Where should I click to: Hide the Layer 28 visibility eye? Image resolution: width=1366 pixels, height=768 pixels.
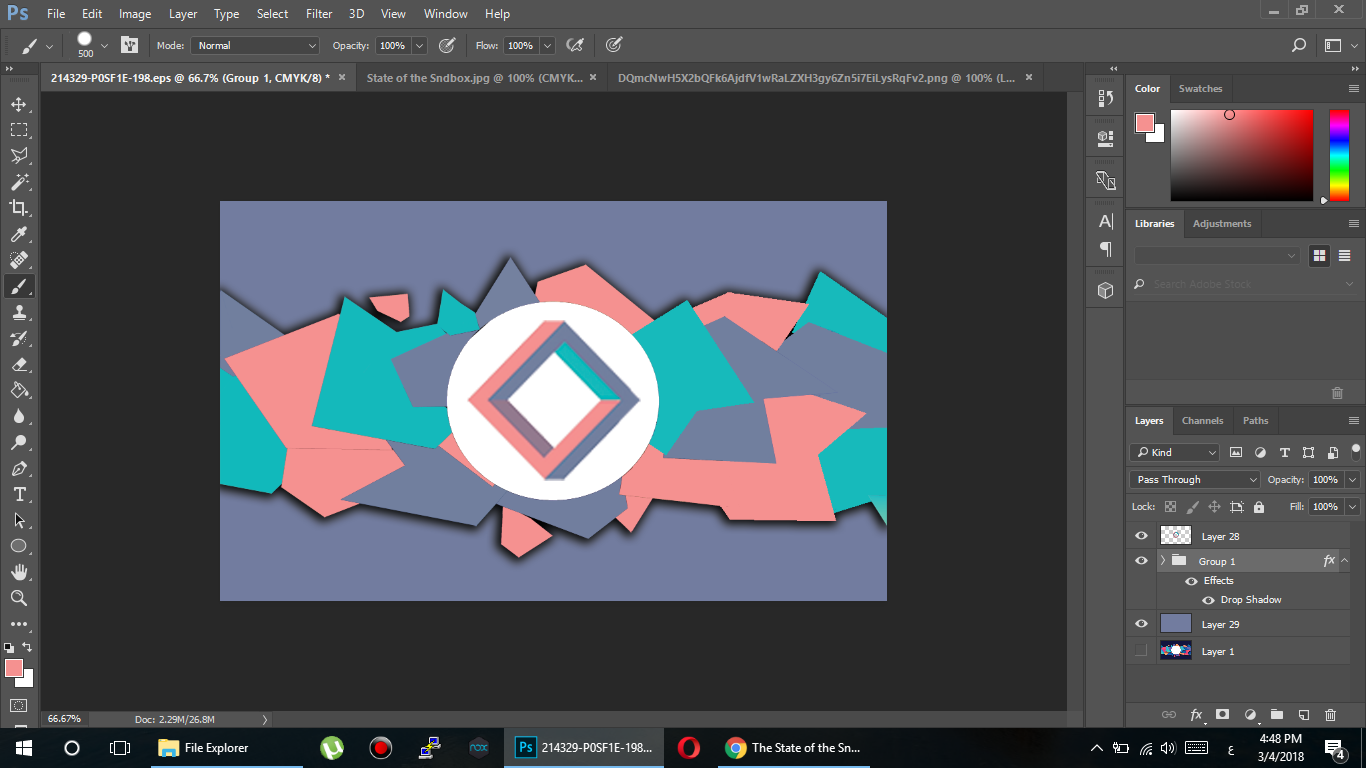coord(1141,535)
